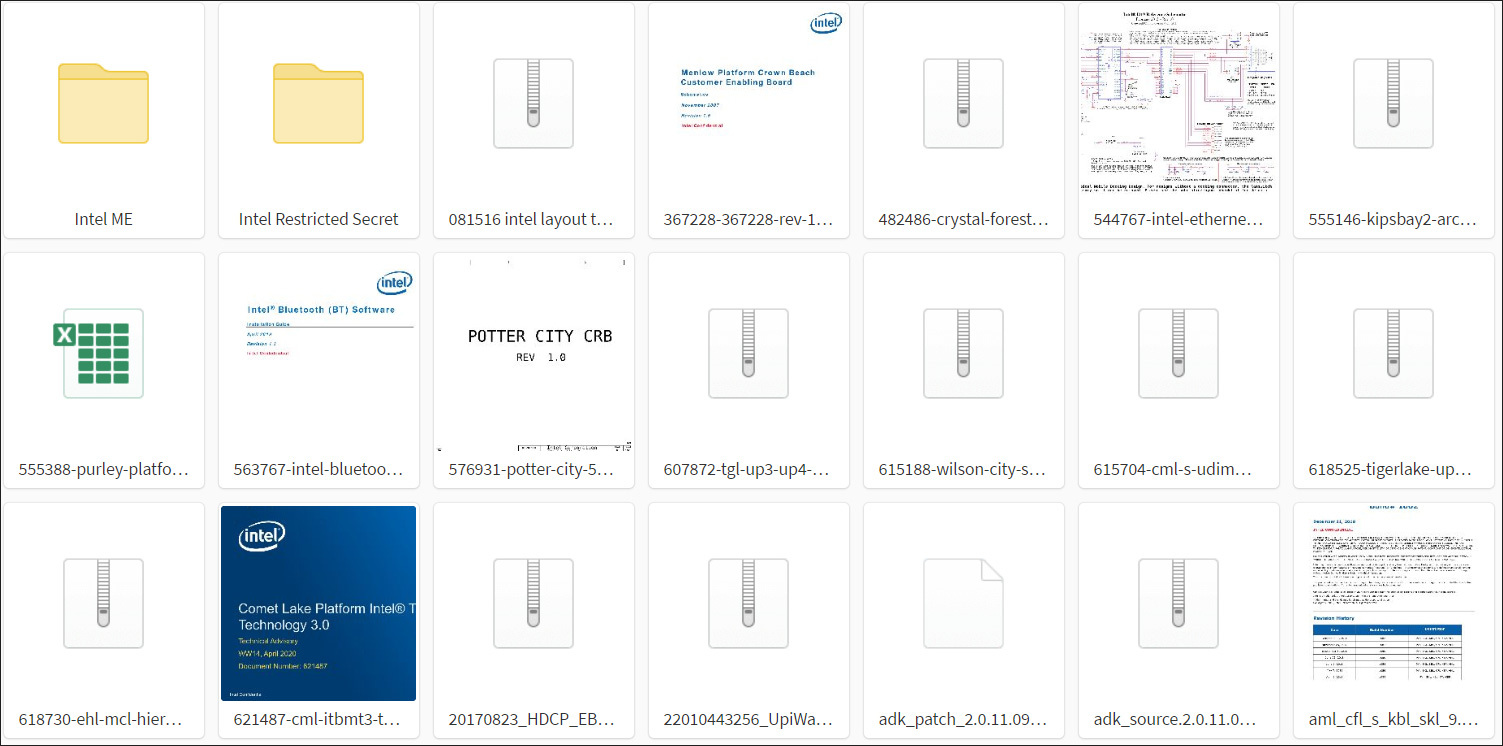Screen dimensions: 1503x746
Task: Open the Intel ME folder
Action: 103,104
